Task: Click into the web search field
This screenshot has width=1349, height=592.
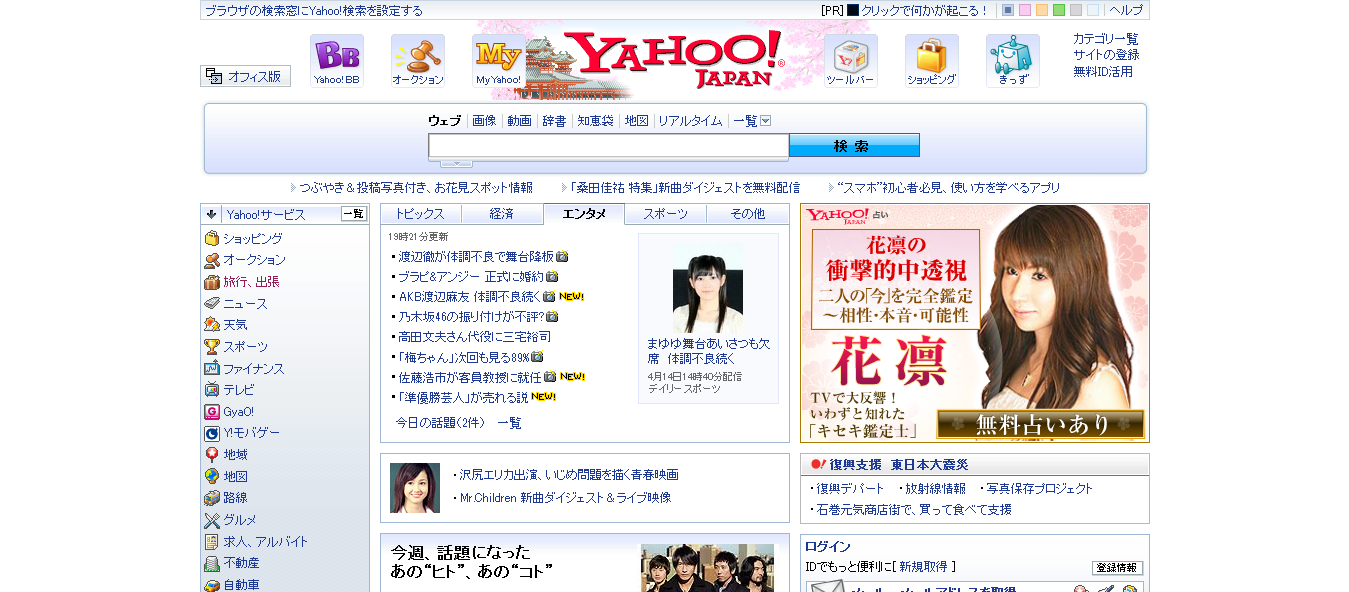Action: pyautogui.click(x=608, y=146)
